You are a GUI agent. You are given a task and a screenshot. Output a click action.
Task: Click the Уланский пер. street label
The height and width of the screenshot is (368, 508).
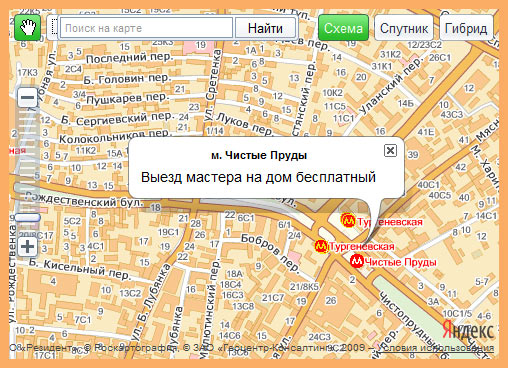[x=391, y=86]
